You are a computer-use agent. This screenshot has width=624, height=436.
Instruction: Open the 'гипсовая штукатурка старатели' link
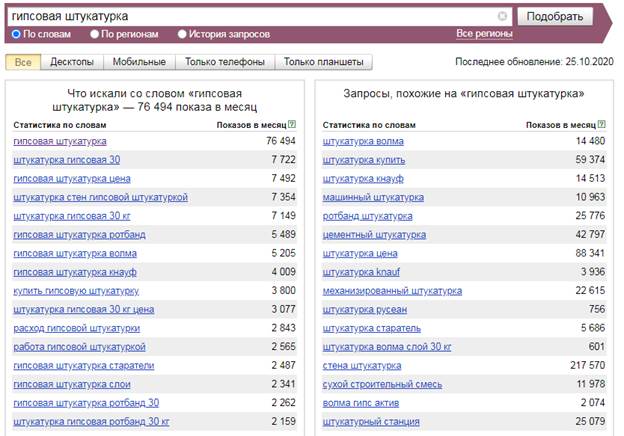pos(84,366)
